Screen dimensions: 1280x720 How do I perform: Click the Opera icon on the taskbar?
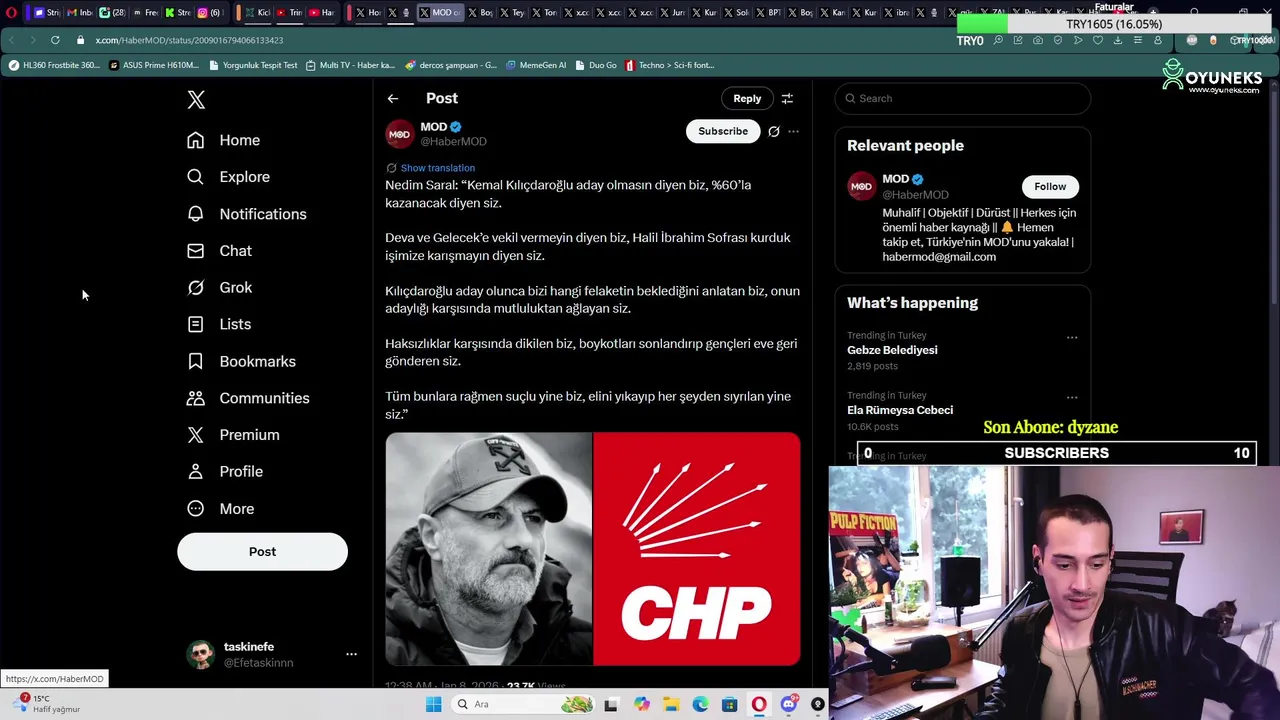pyautogui.click(x=759, y=704)
